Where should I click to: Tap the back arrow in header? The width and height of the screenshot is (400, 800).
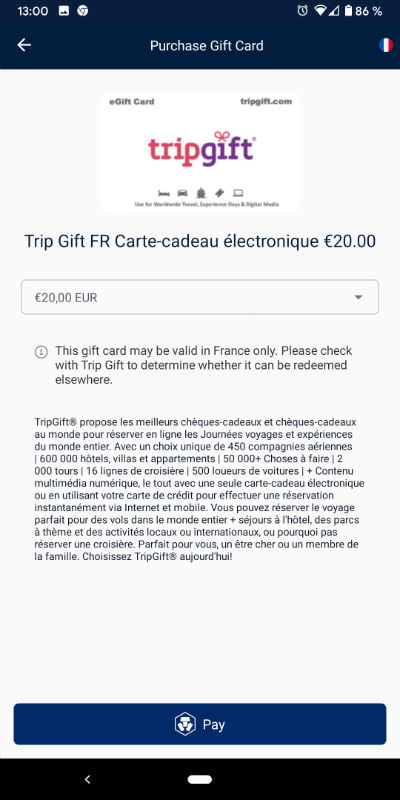coord(24,45)
